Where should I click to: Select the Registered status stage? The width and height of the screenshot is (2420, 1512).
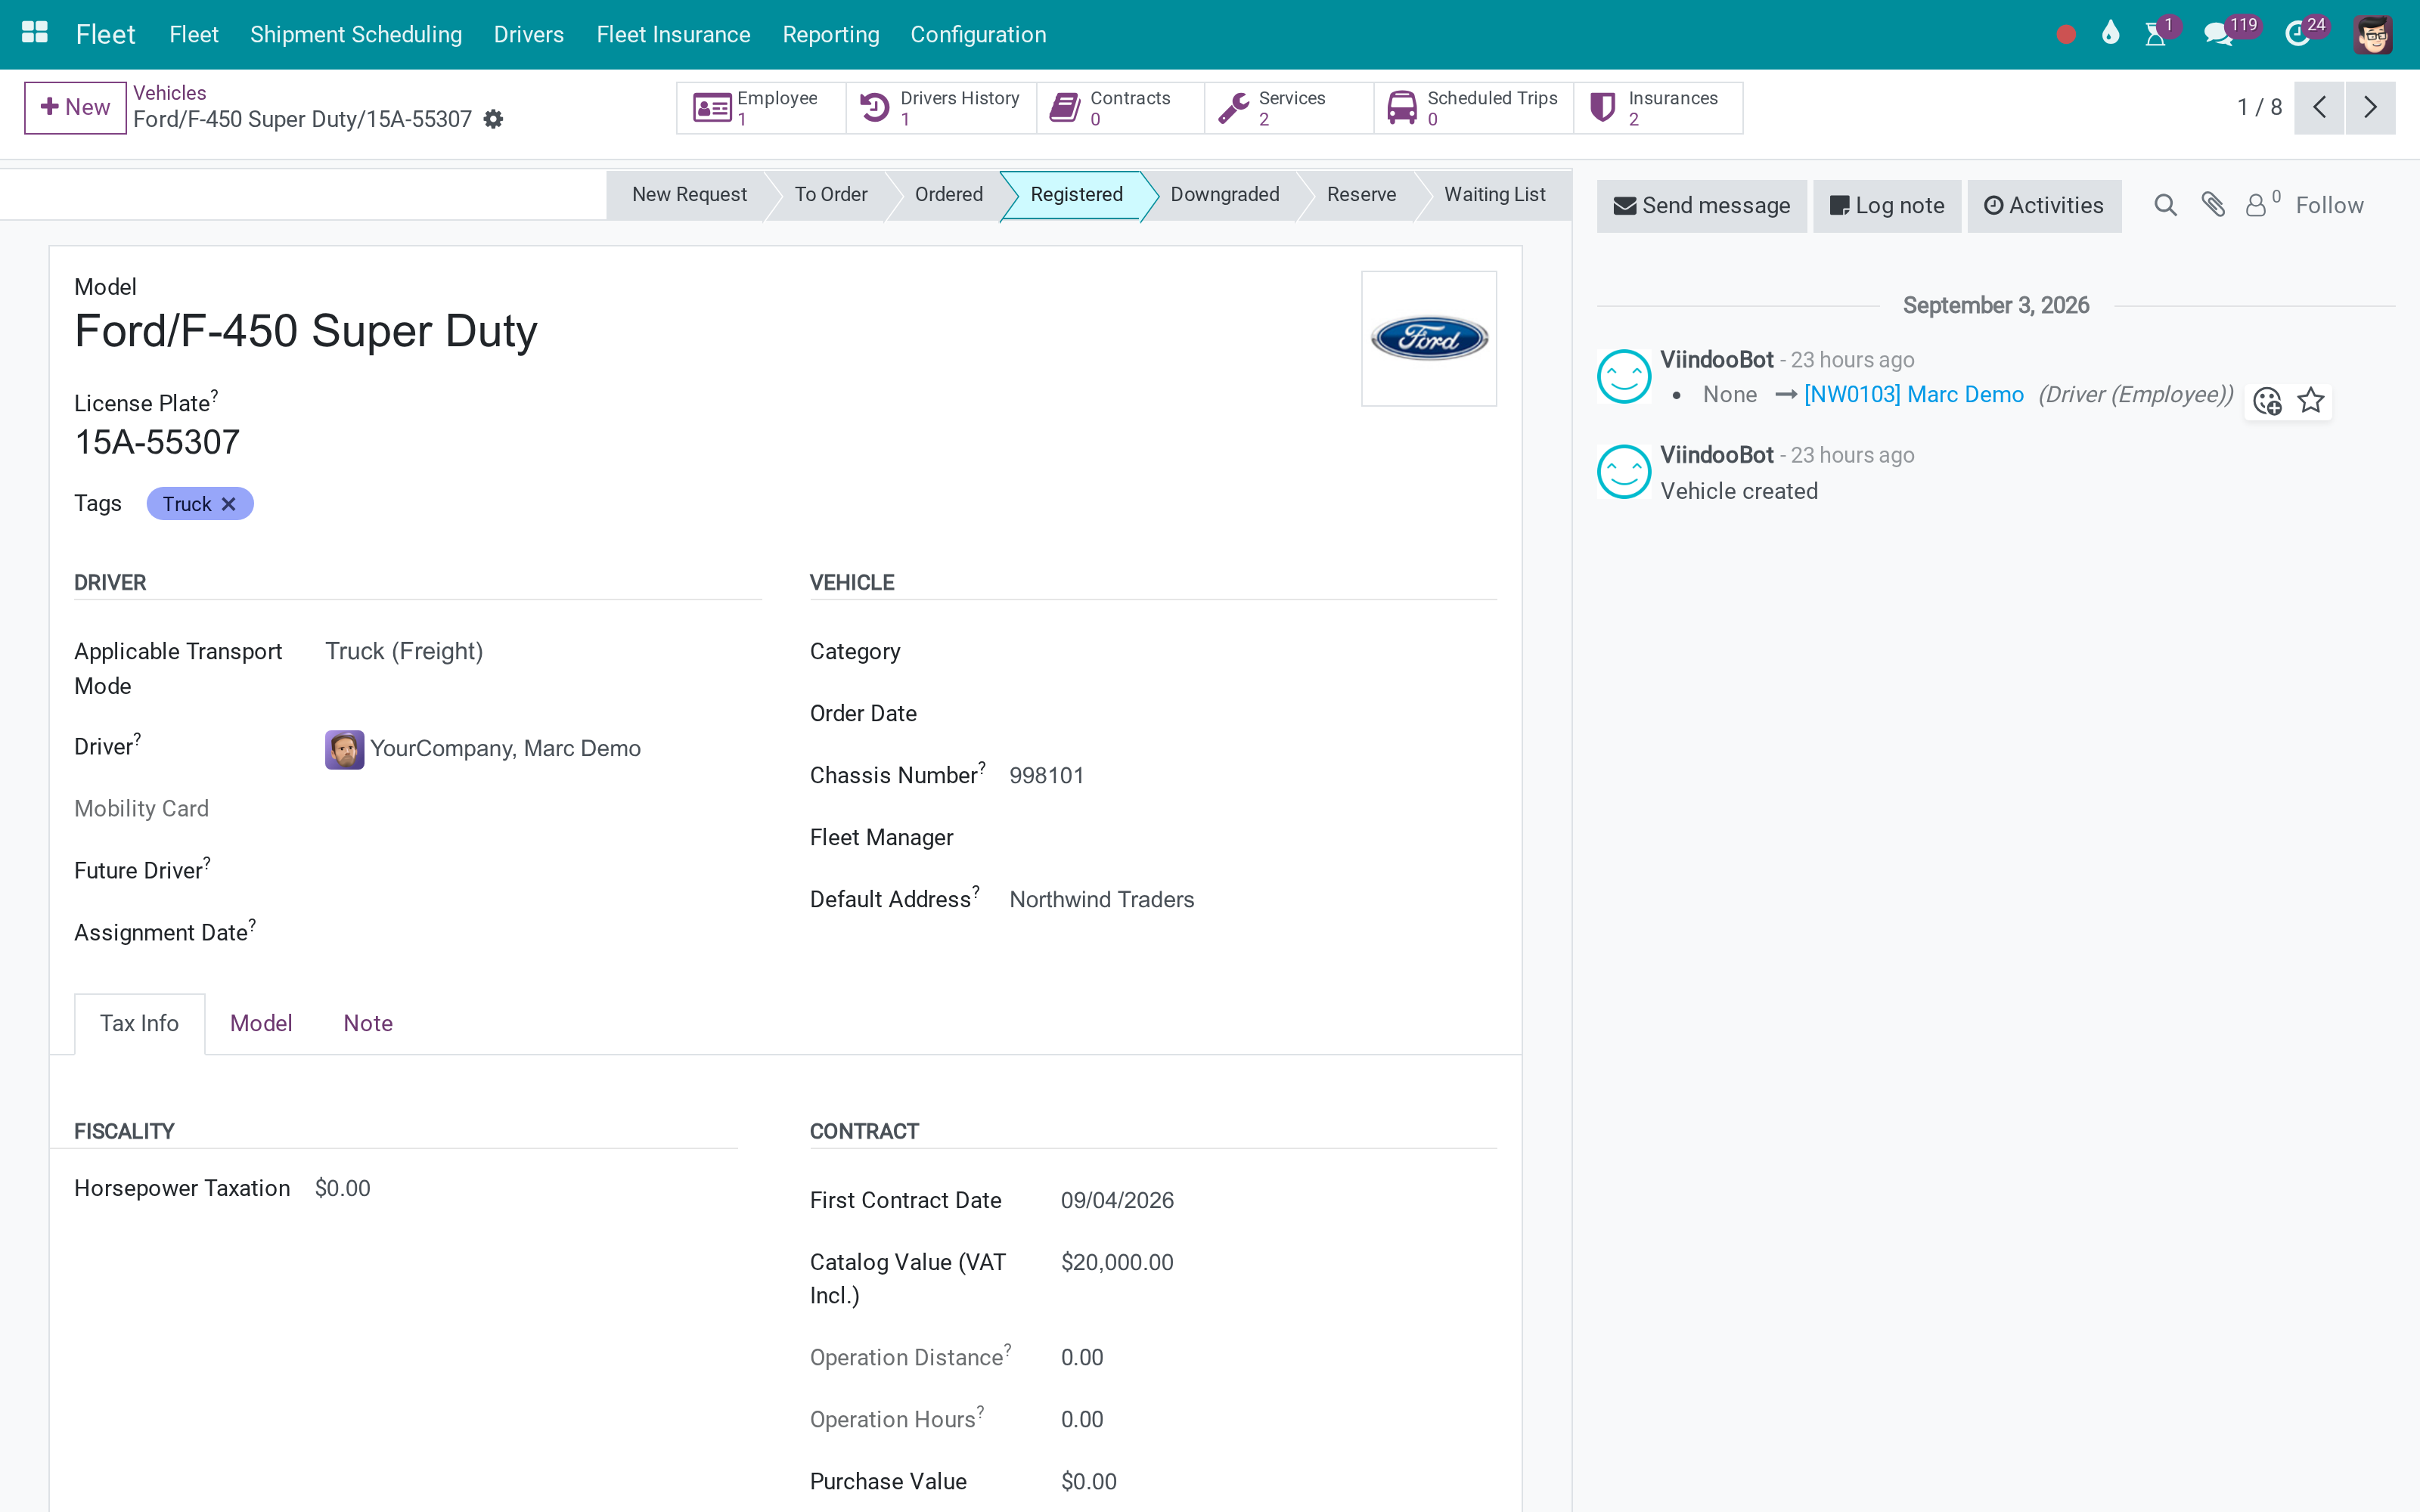pyautogui.click(x=1076, y=195)
